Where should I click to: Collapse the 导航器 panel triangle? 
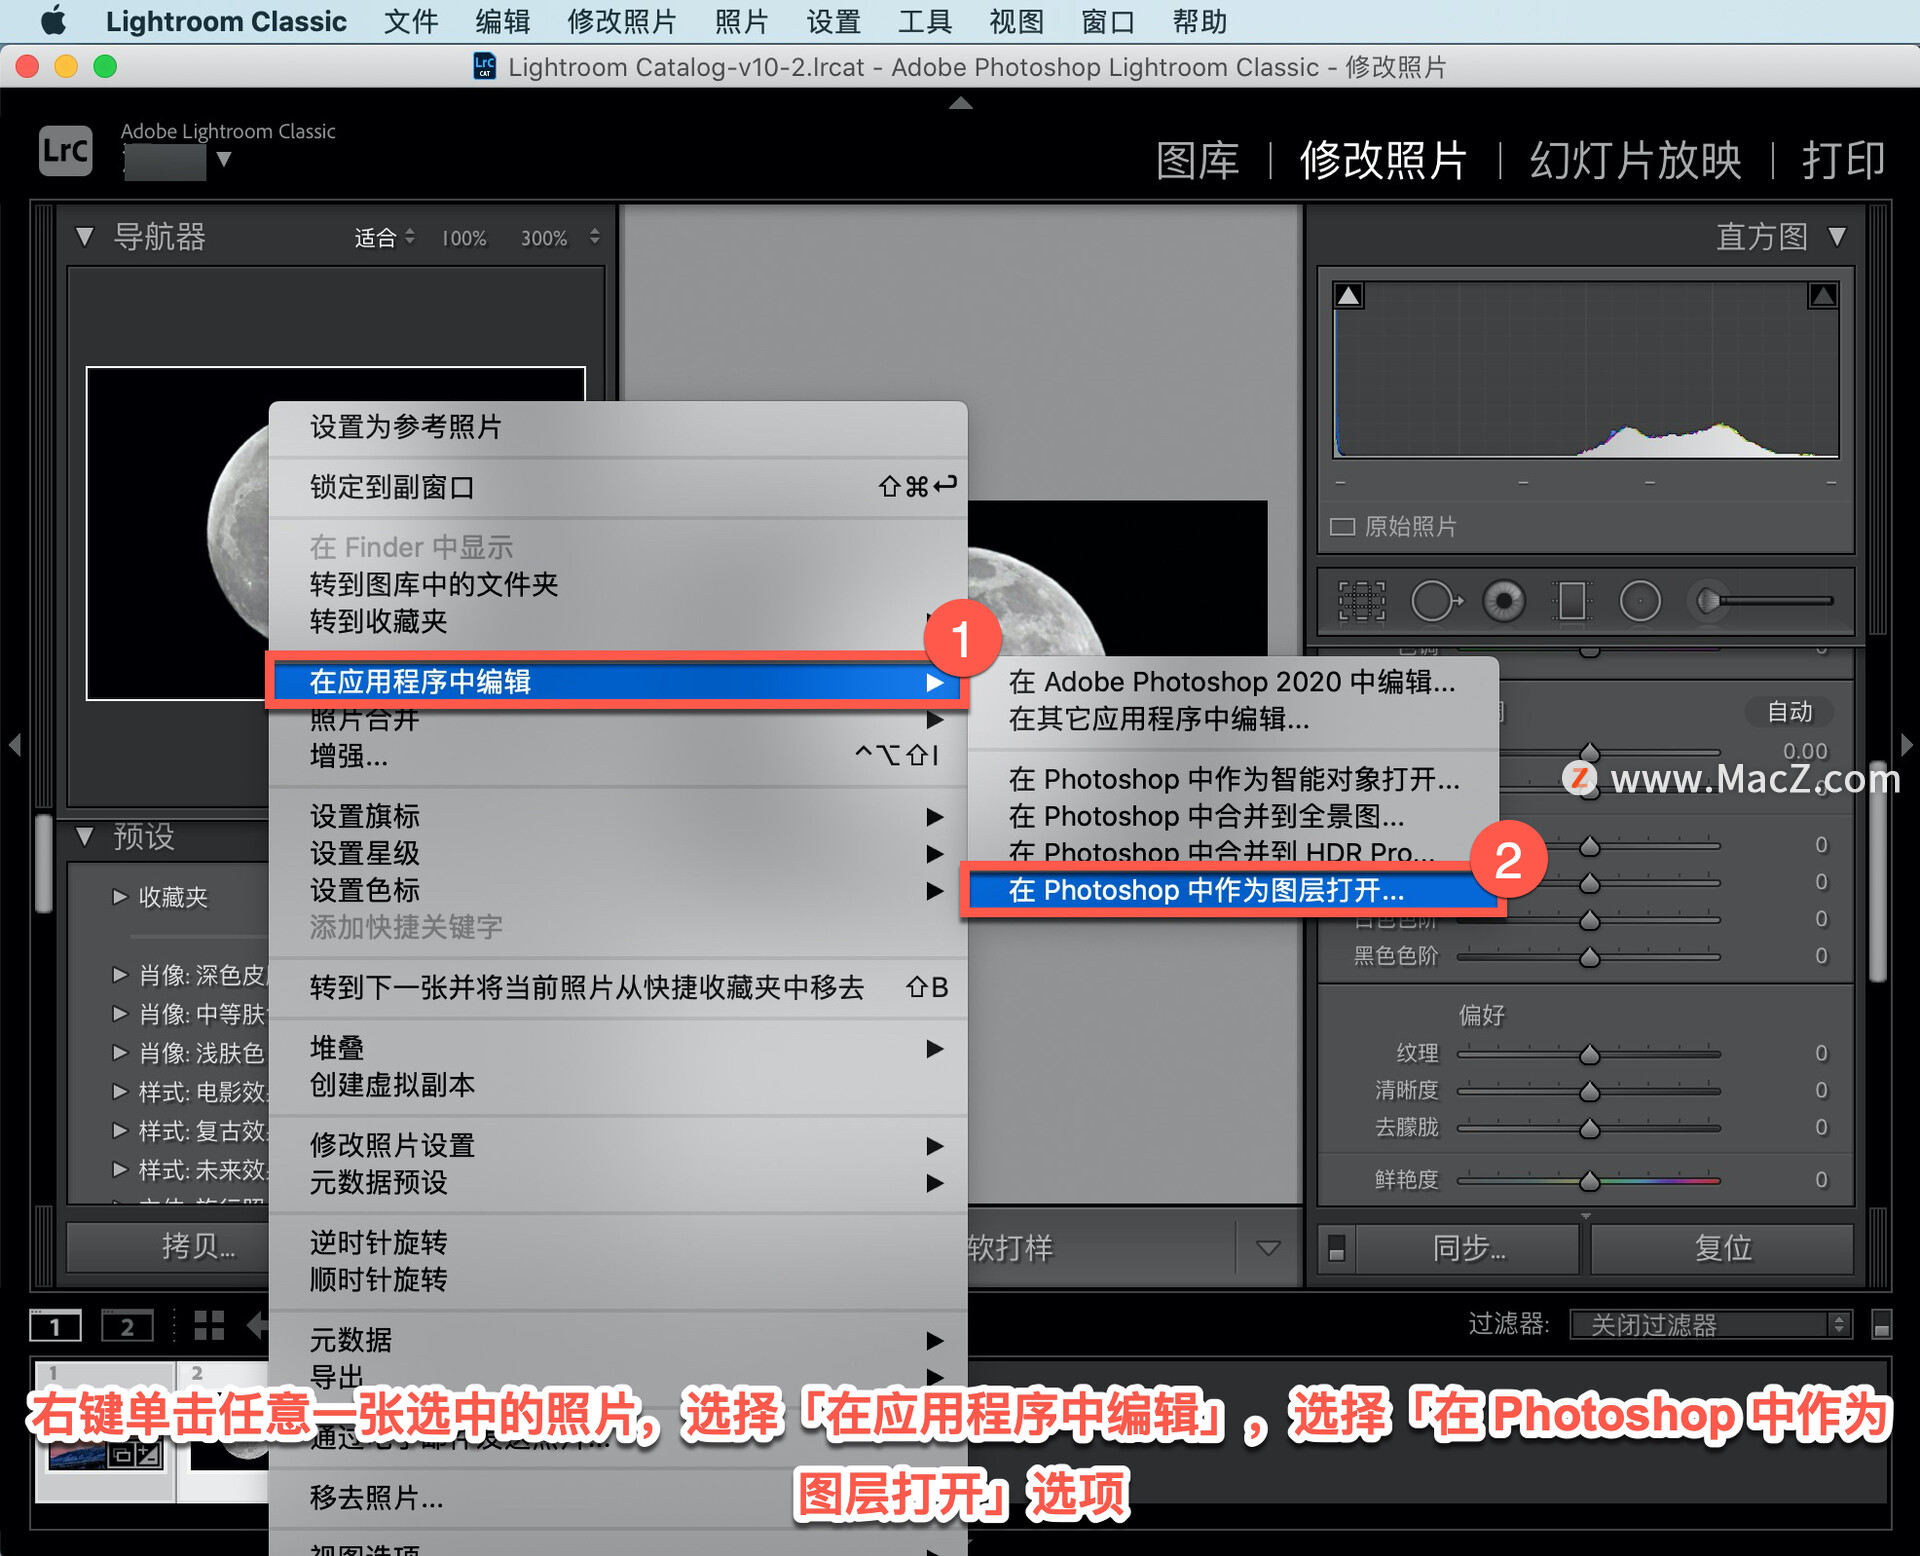coord(85,238)
